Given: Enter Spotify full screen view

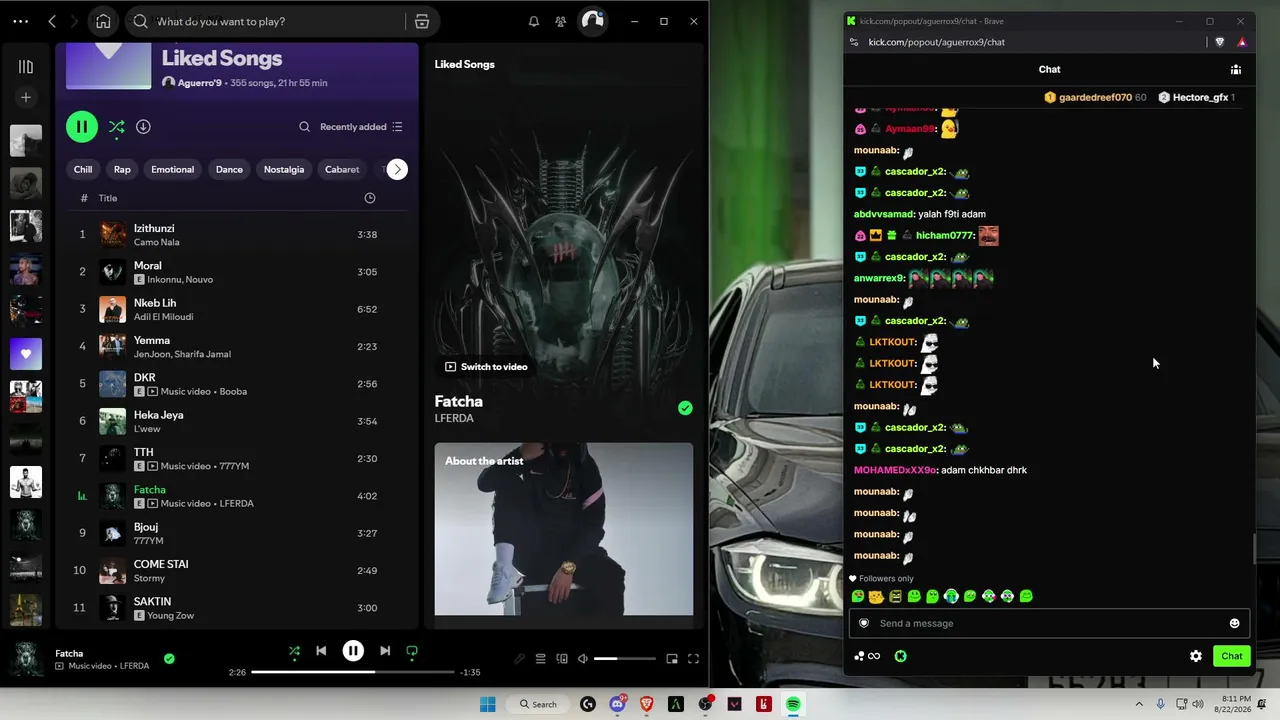Looking at the screenshot, I should (x=693, y=659).
